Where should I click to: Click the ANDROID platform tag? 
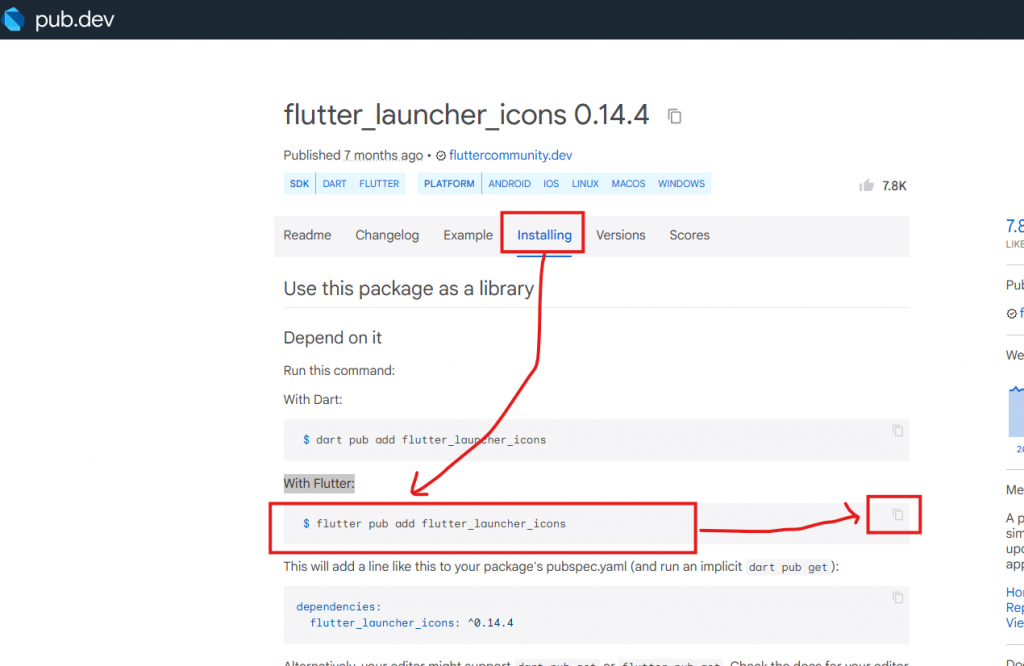(509, 184)
